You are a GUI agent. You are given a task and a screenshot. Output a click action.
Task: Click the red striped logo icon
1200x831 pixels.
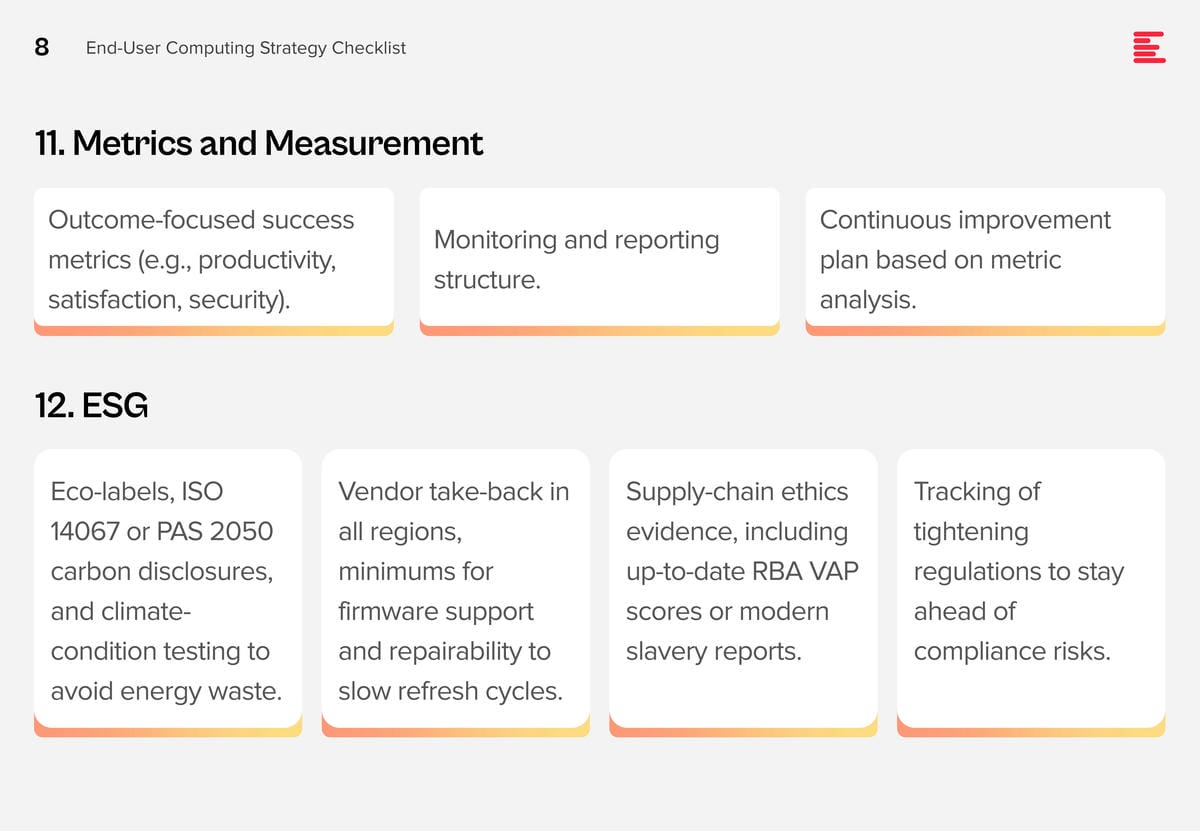pyautogui.click(x=1149, y=47)
